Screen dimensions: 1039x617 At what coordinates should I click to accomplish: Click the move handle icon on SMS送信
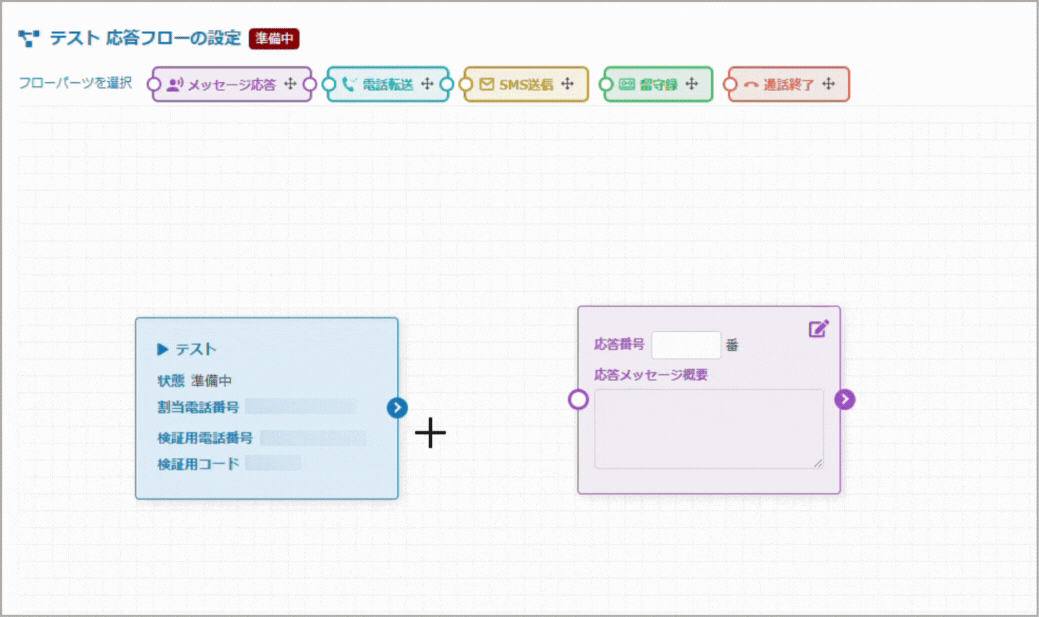(x=567, y=84)
